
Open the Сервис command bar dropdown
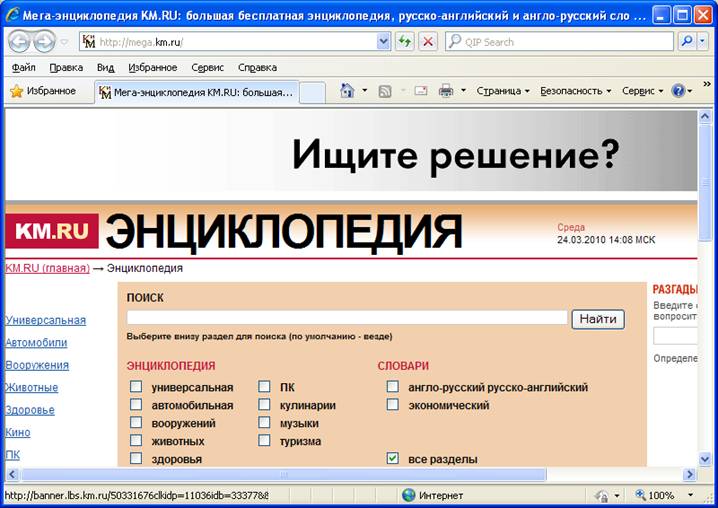click(x=642, y=91)
